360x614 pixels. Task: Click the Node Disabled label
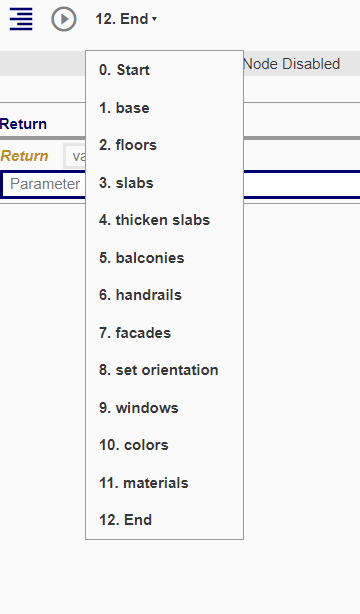[291, 64]
